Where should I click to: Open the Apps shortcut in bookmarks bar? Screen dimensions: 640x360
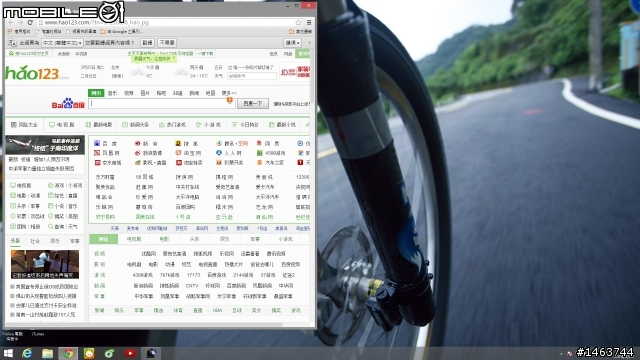19,31
